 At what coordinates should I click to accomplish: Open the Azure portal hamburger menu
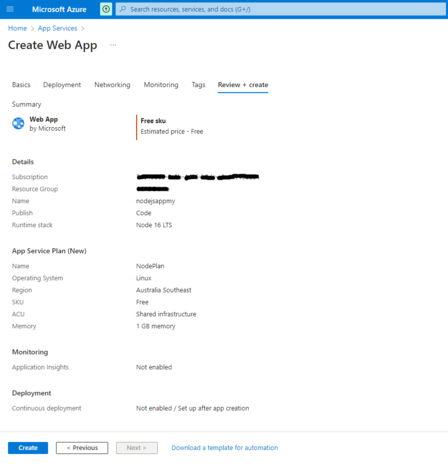click(x=10, y=9)
